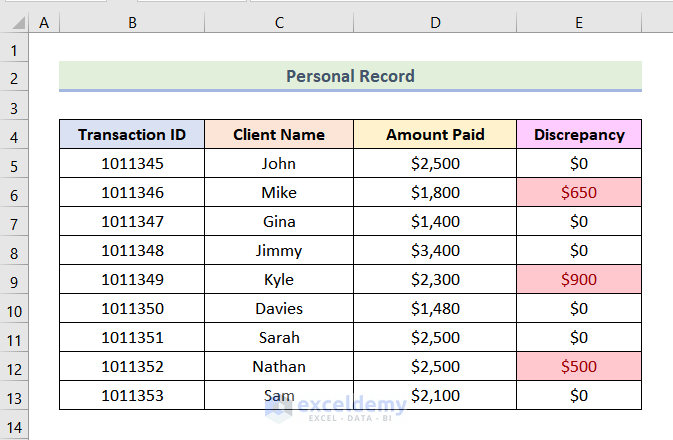Click the cell with name Gina
Screen dimensions: 673x440
[279, 222]
